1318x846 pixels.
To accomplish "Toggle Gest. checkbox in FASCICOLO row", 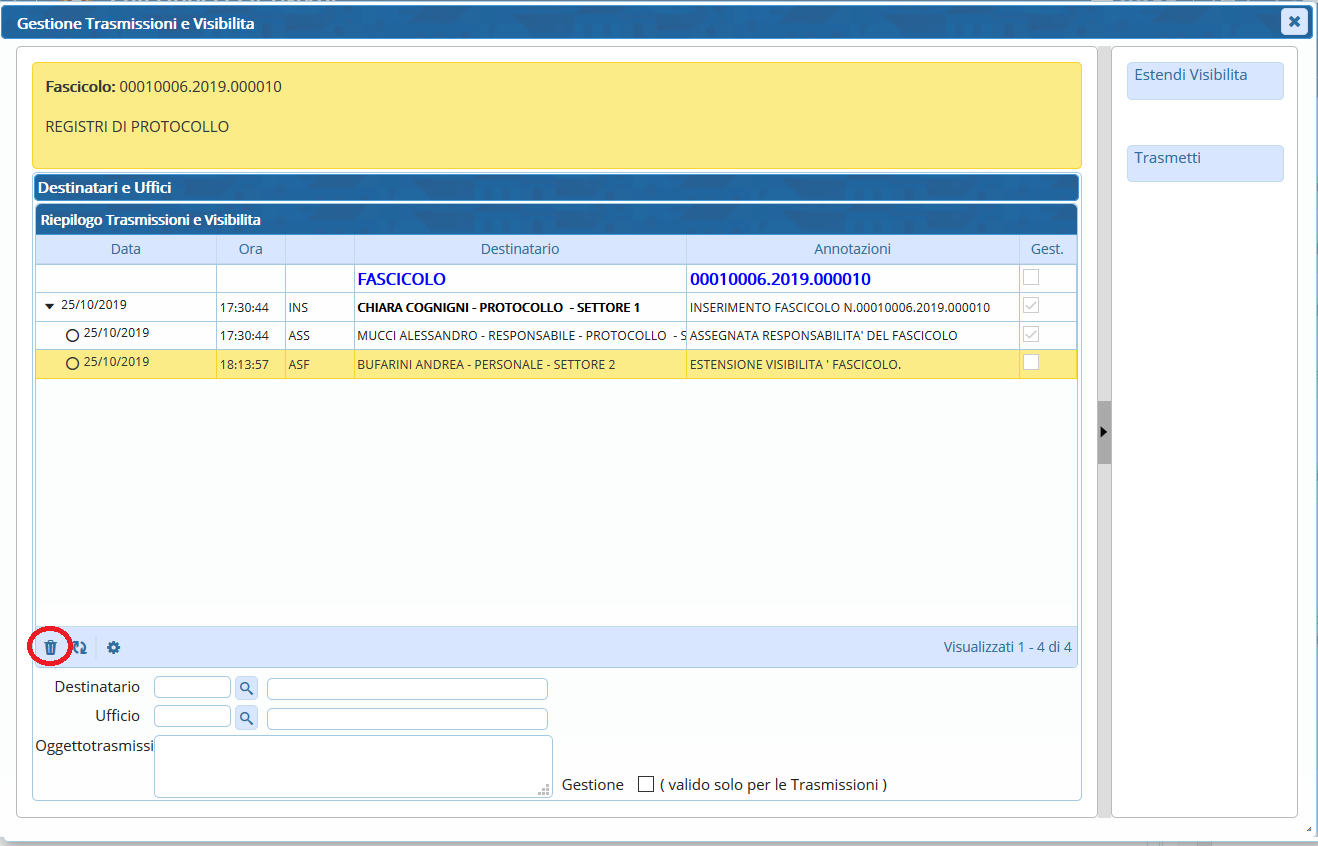I will tap(1030, 278).
